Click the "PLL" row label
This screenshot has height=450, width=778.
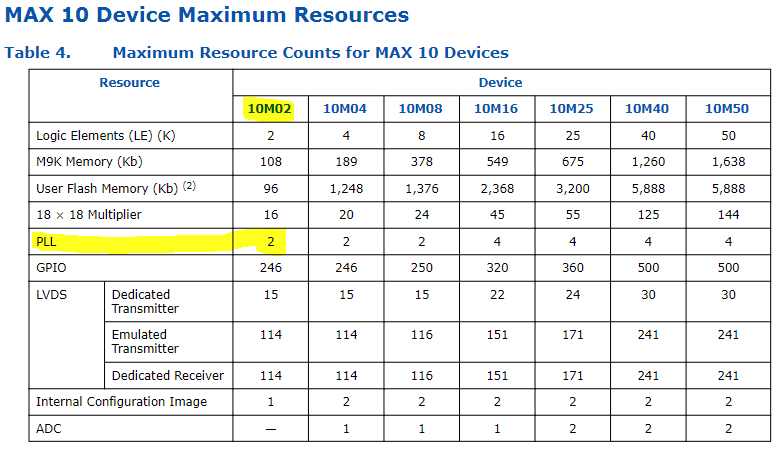click(46, 242)
